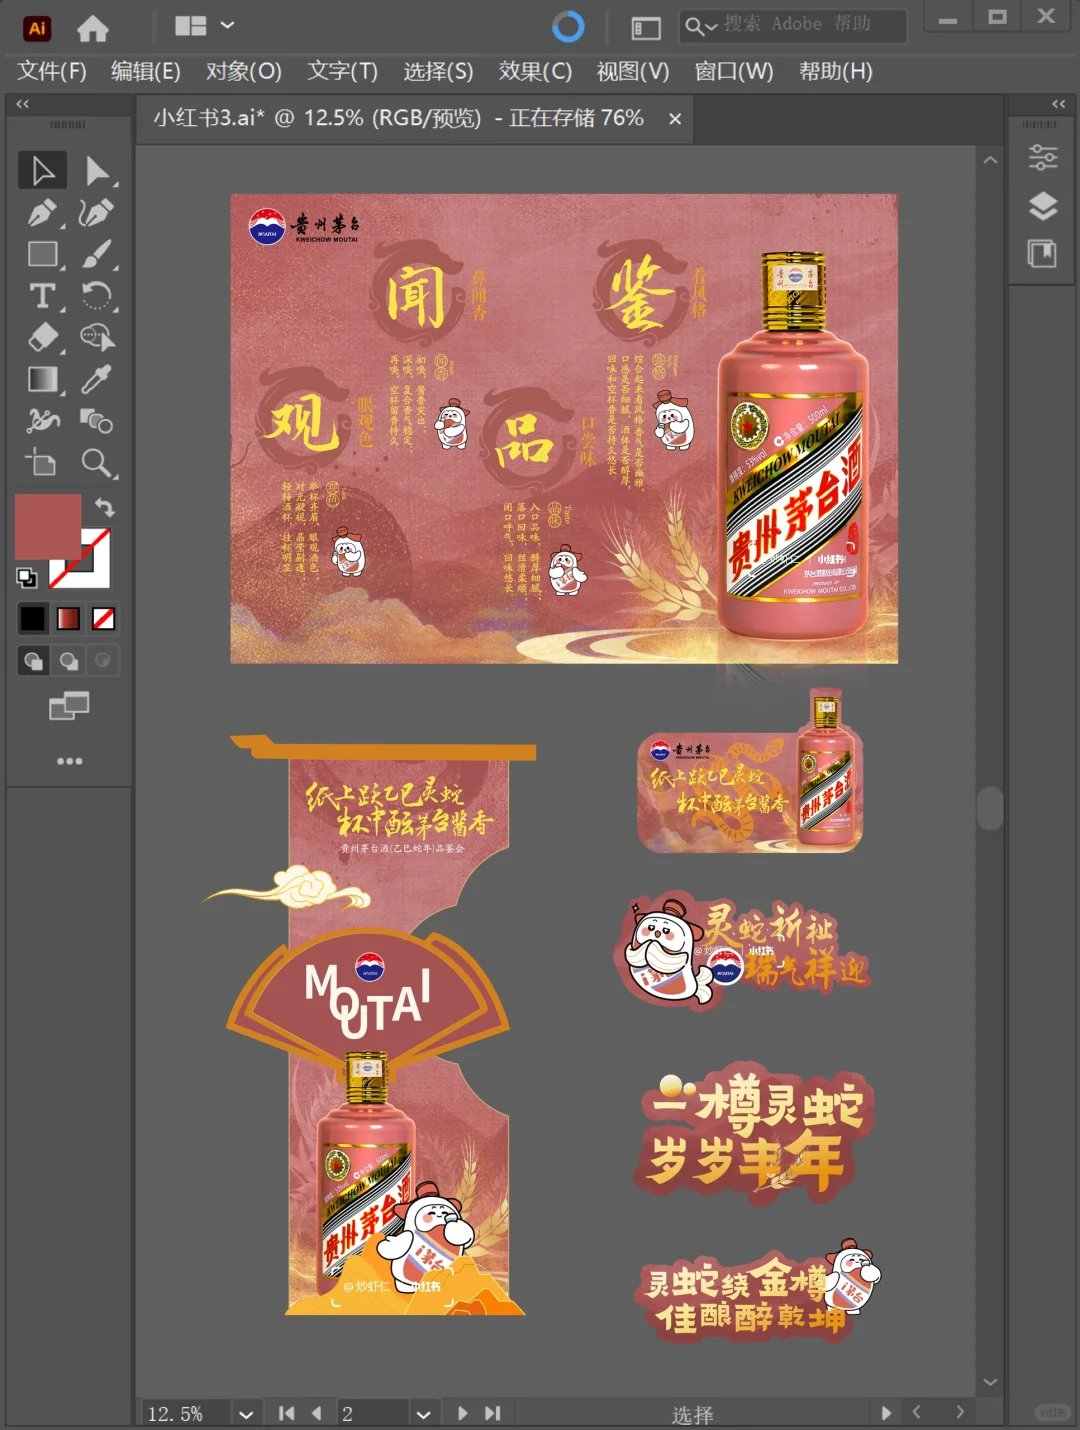Open the Properties panel icon
Viewport: 1080px width, 1430px height.
pos(1043,157)
